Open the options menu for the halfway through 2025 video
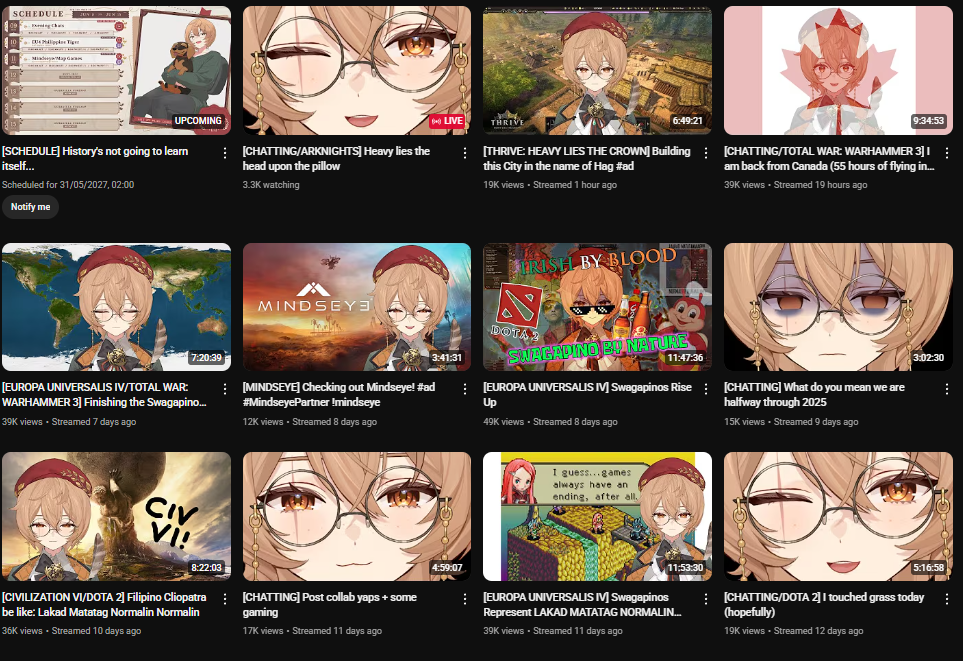This screenshot has width=963, height=661. [946, 389]
